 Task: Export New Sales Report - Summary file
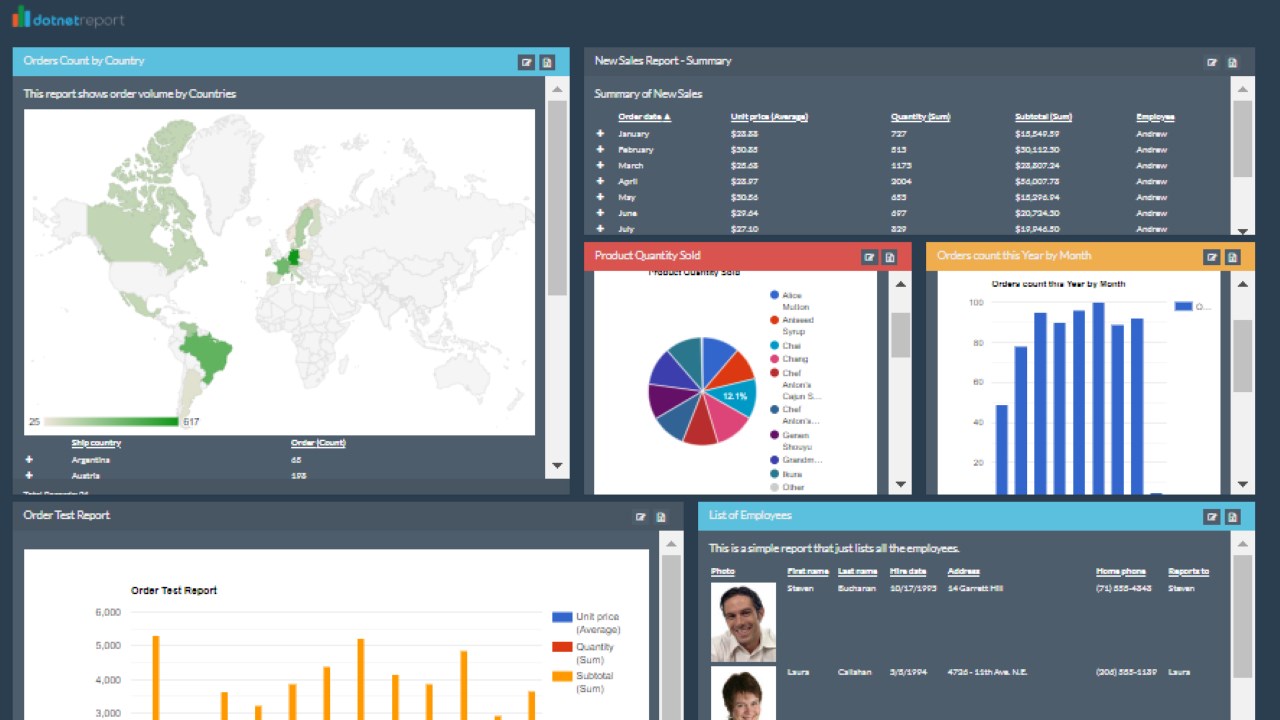pos(1232,62)
